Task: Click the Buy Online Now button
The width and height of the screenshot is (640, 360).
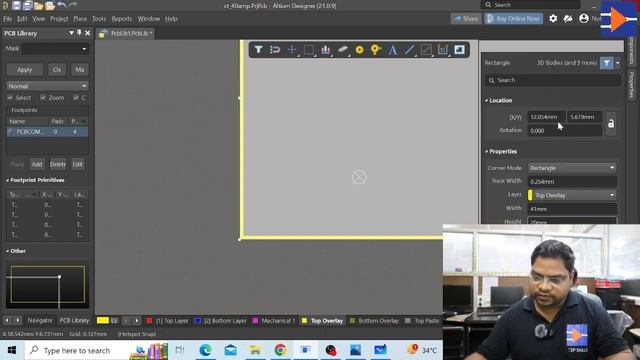Action: click(x=513, y=18)
